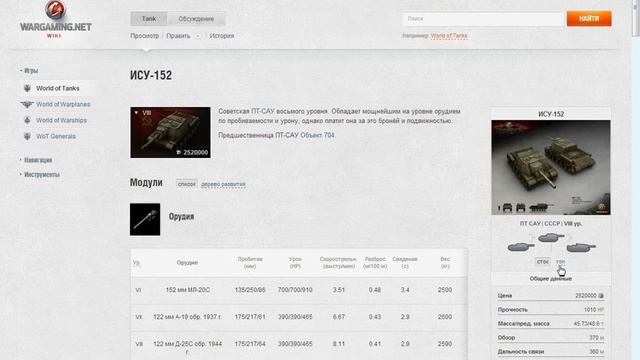The image size is (640, 360).
Task: Open the Править edit option
Action: click(178, 36)
